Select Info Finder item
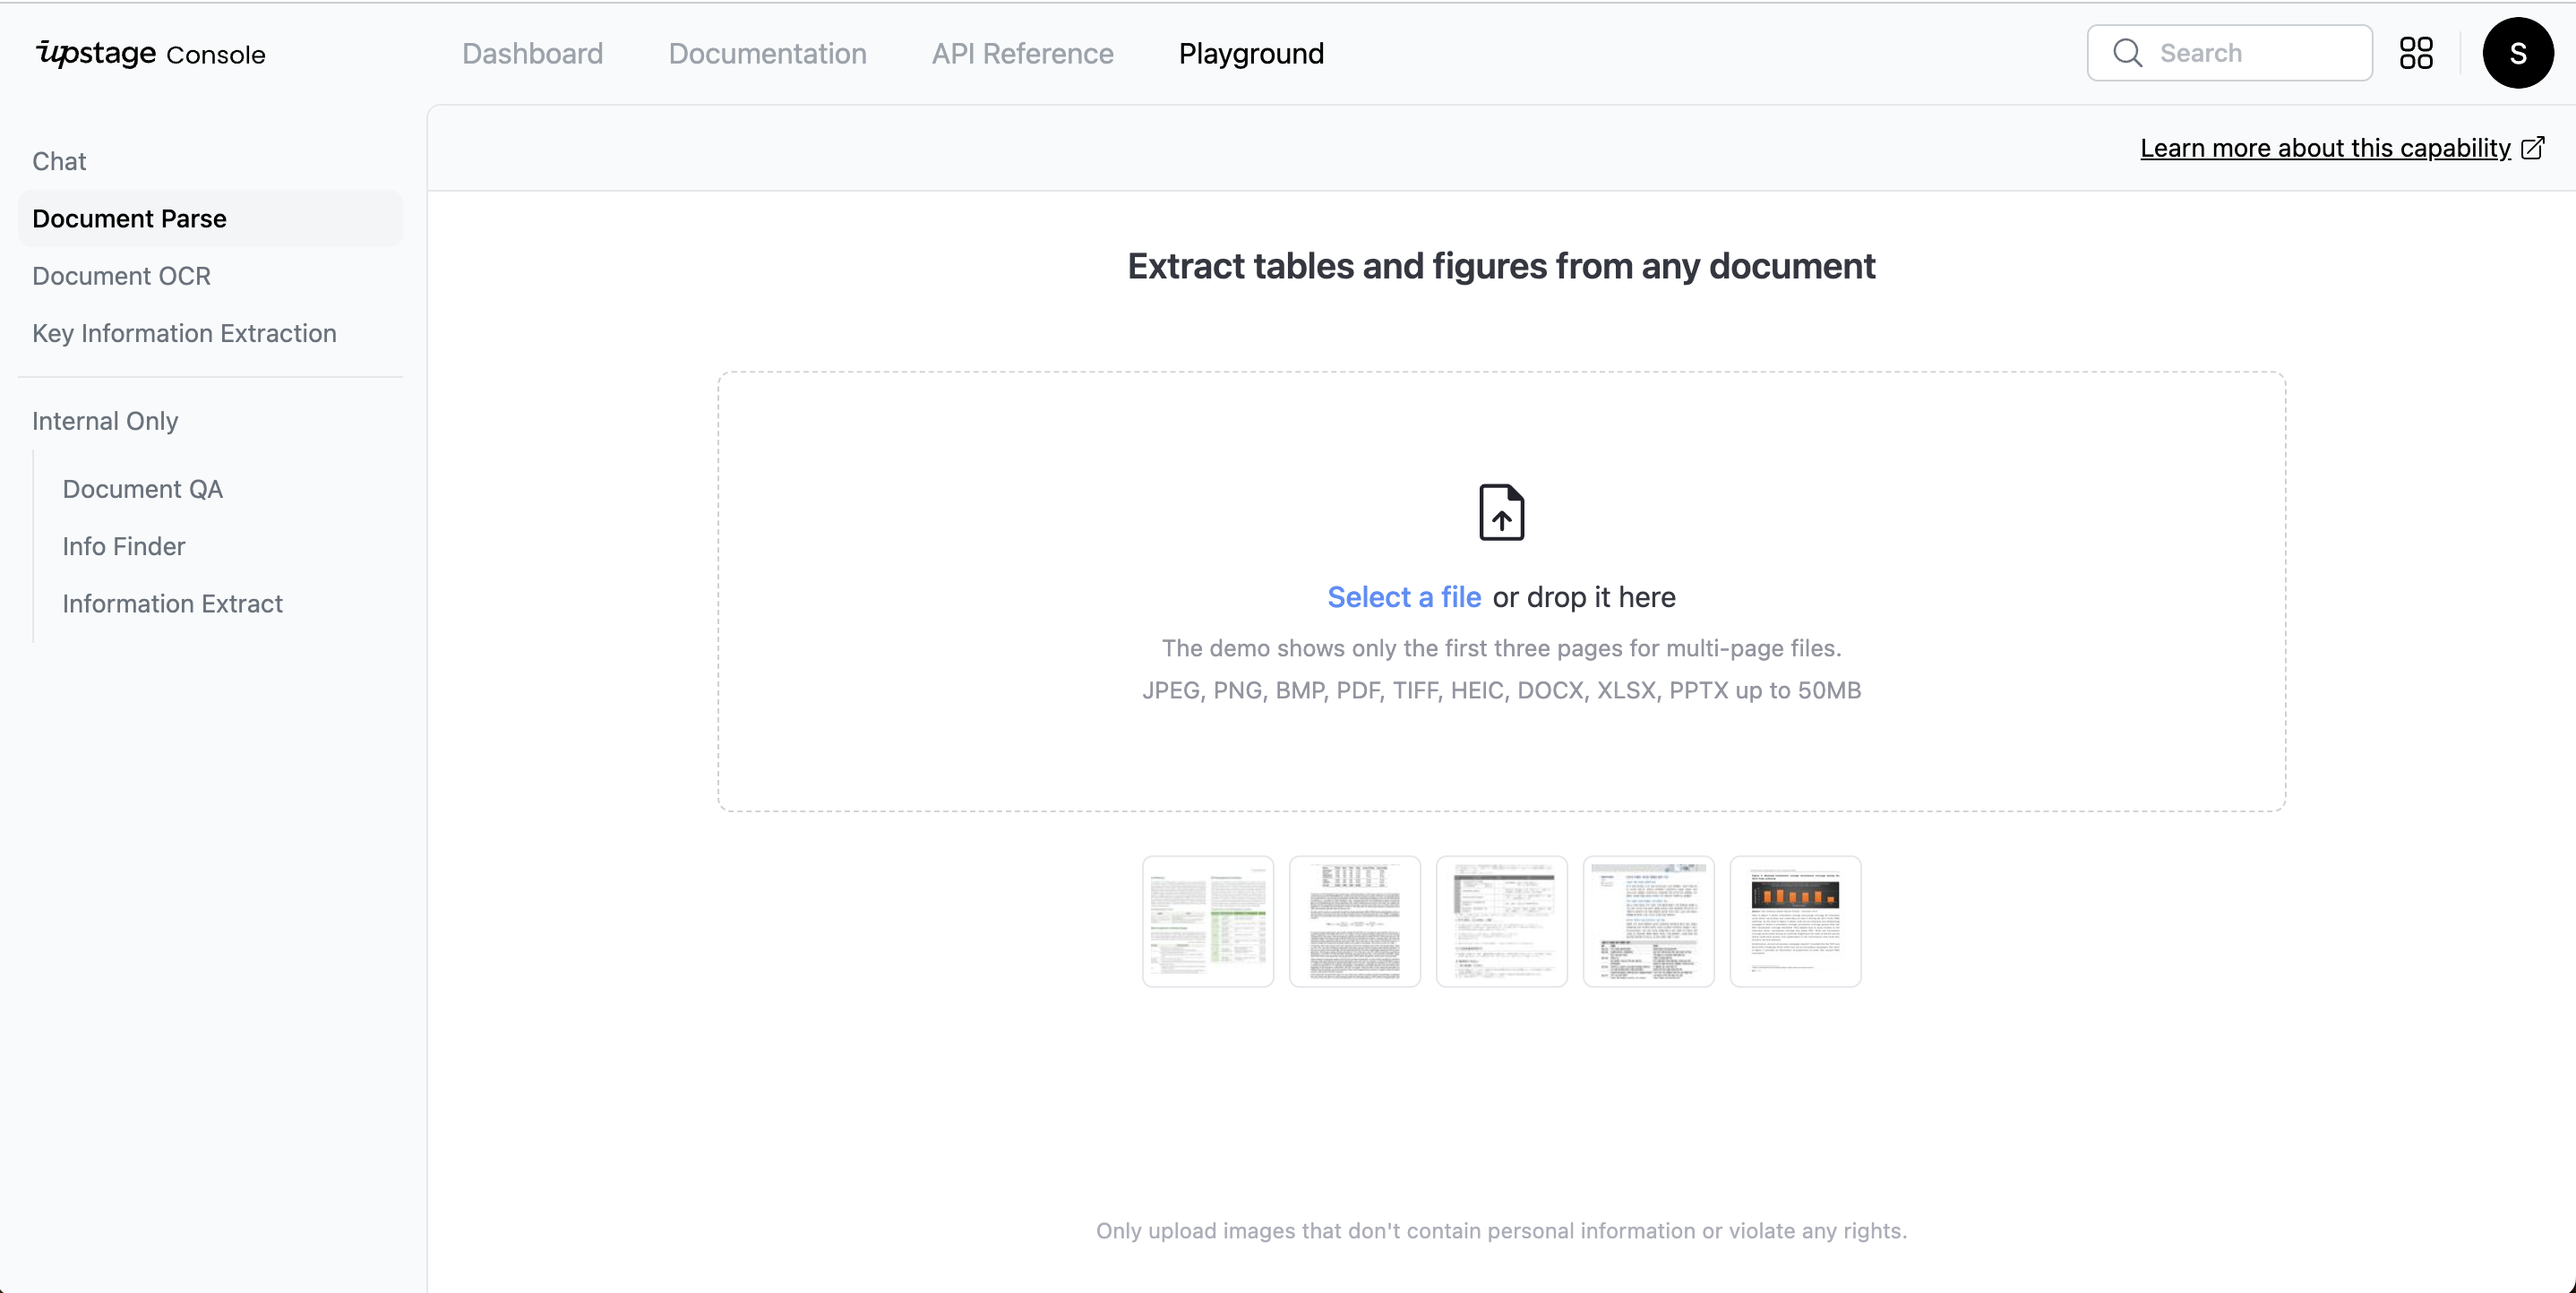The height and width of the screenshot is (1293, 2576). click(123, 546)
